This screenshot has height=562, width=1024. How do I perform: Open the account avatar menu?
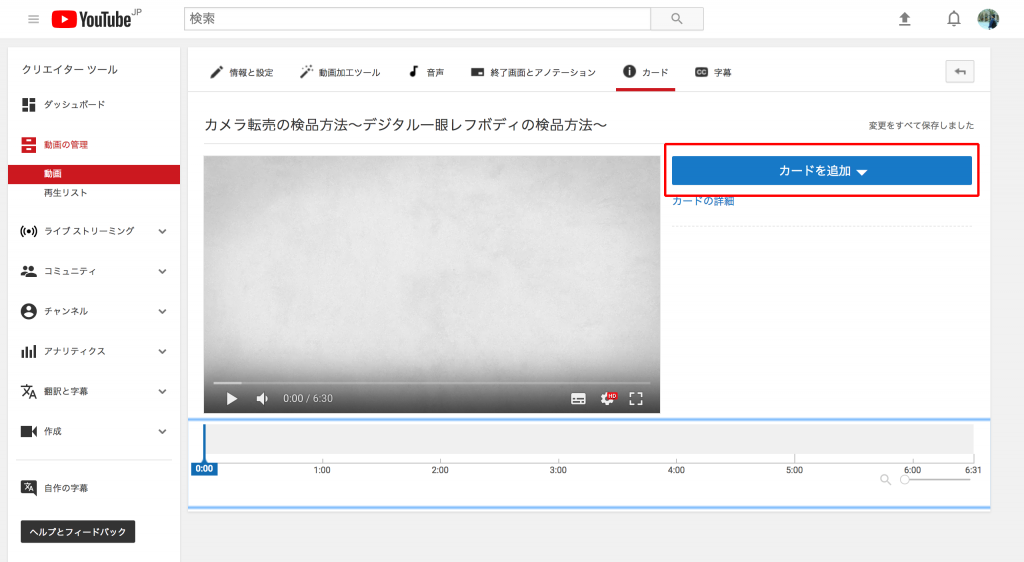[x=988, y=19]
